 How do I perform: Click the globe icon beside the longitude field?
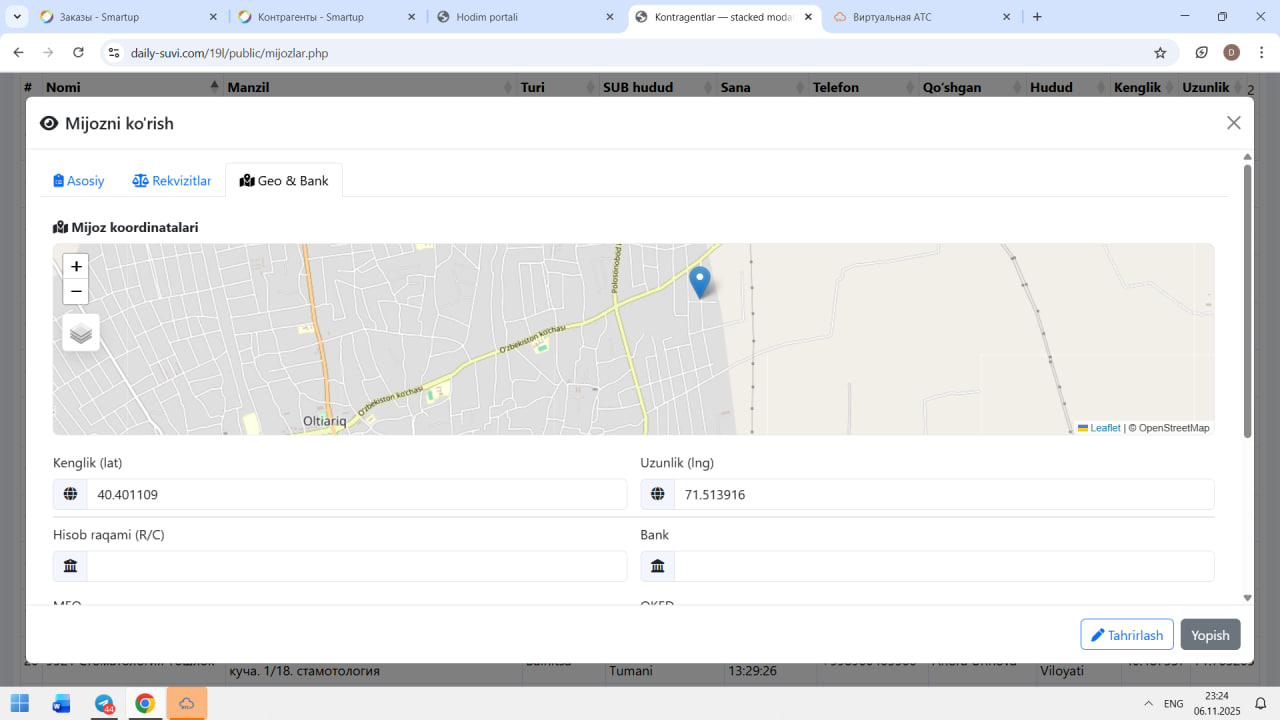(658, 494)
